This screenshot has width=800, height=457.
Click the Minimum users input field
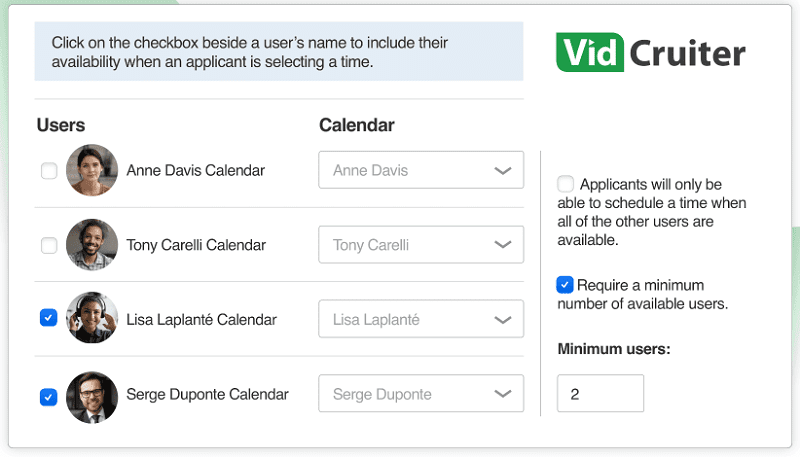pyautogui.click(x=600, y=394)
